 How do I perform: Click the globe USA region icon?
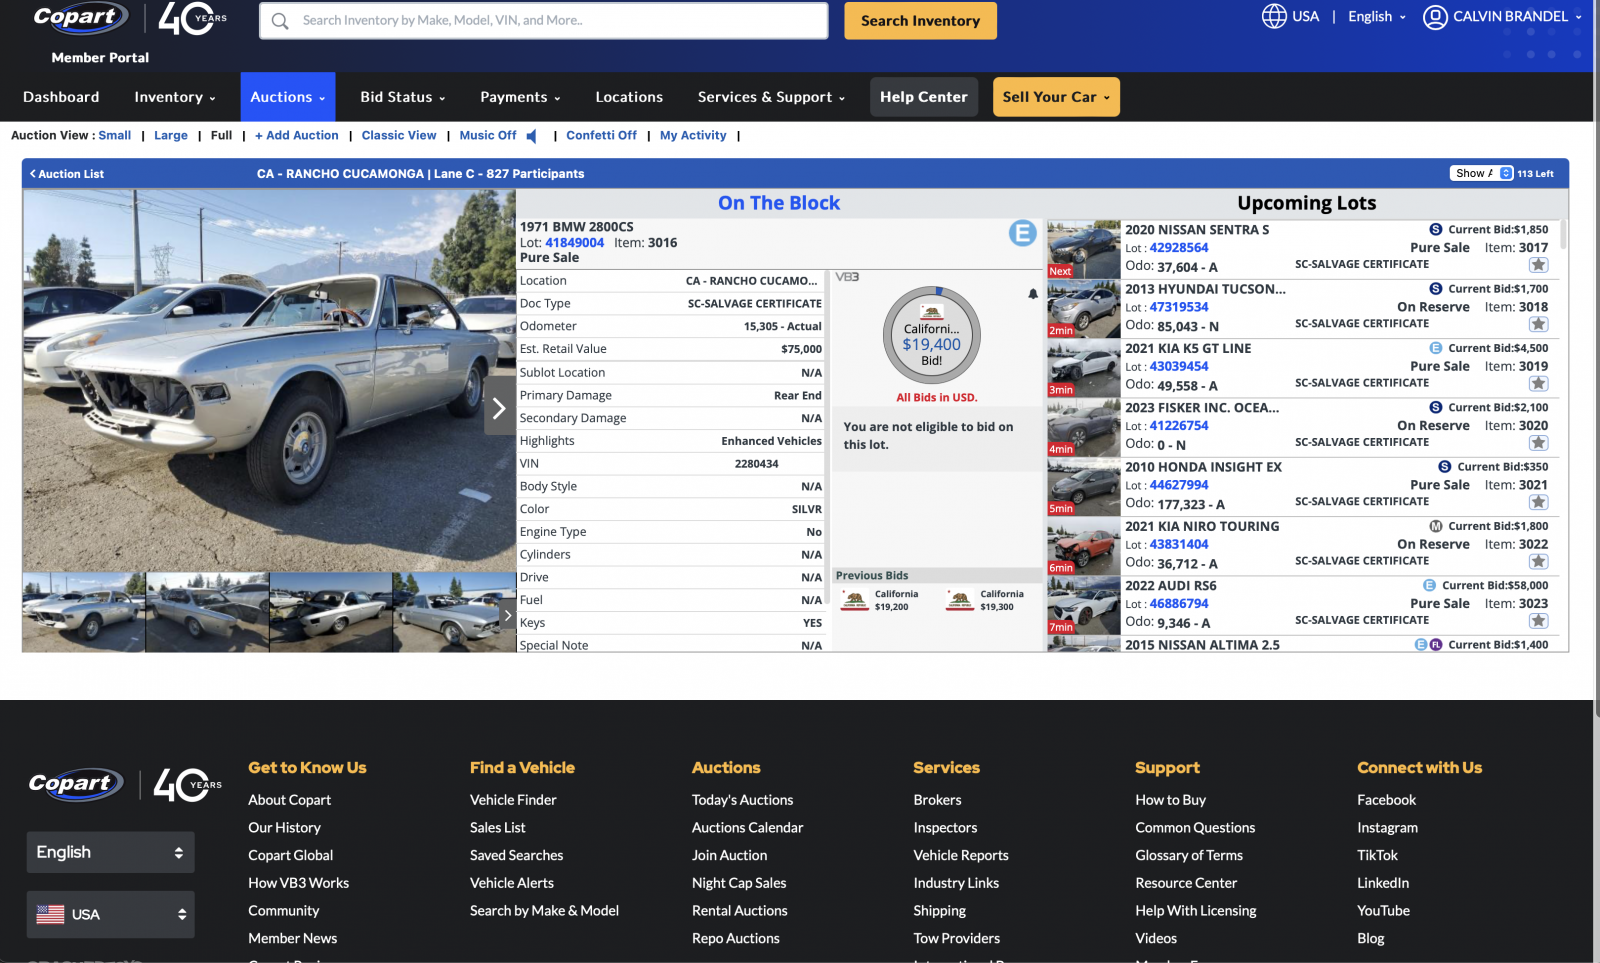[1274, 16]
